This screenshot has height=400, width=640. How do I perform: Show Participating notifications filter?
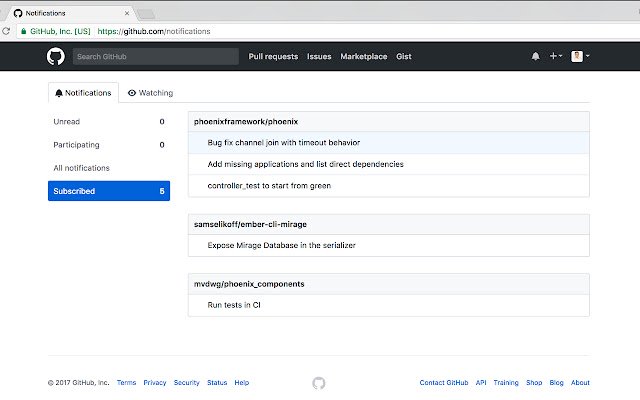(109, 145)
